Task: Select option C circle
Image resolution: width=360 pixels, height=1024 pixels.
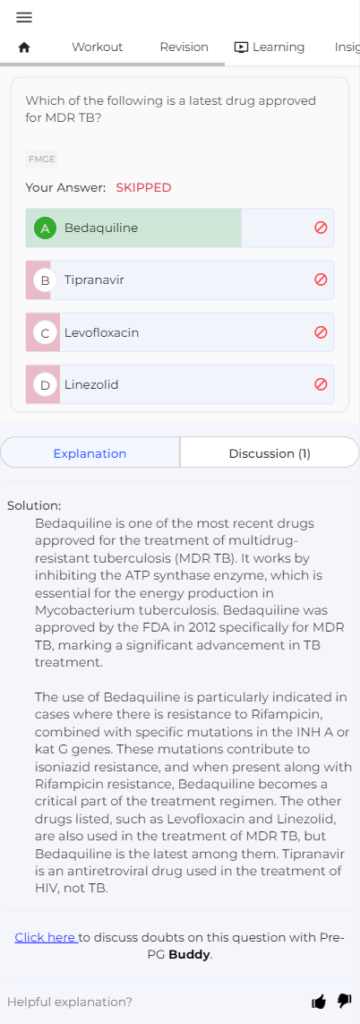Action: (x=45, y=332)
